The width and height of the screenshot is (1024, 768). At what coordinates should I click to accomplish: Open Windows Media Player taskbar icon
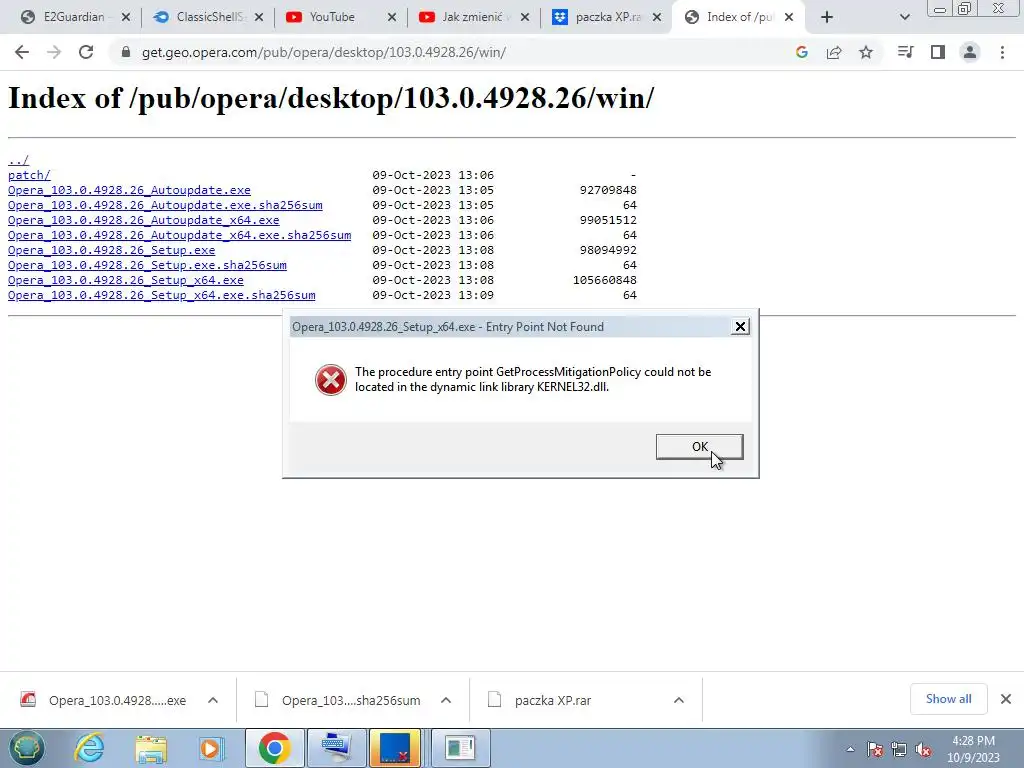210,748
